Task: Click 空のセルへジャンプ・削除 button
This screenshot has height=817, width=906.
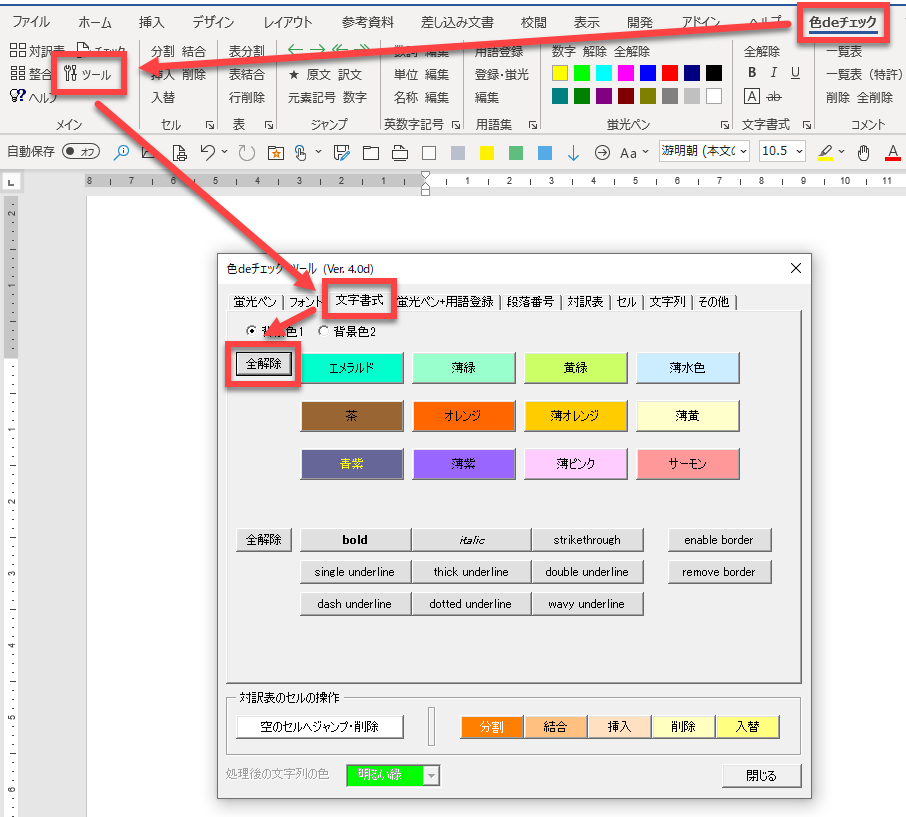Action: click(x=320, y=727)
